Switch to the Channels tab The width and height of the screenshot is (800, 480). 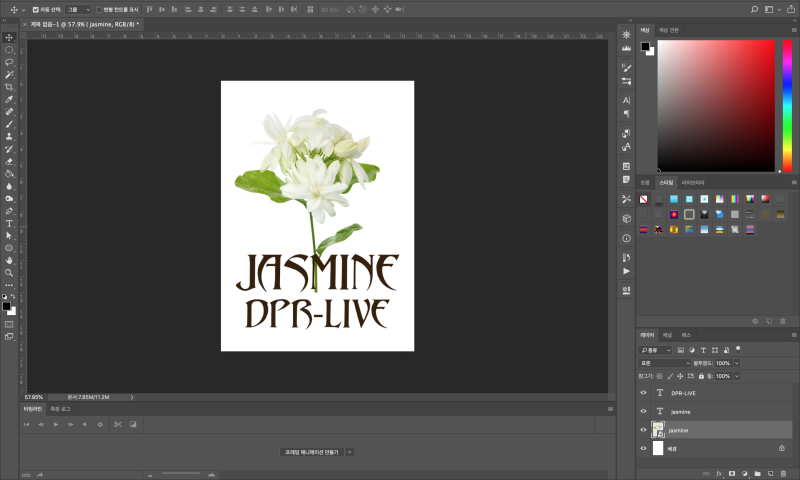[667, 335]
